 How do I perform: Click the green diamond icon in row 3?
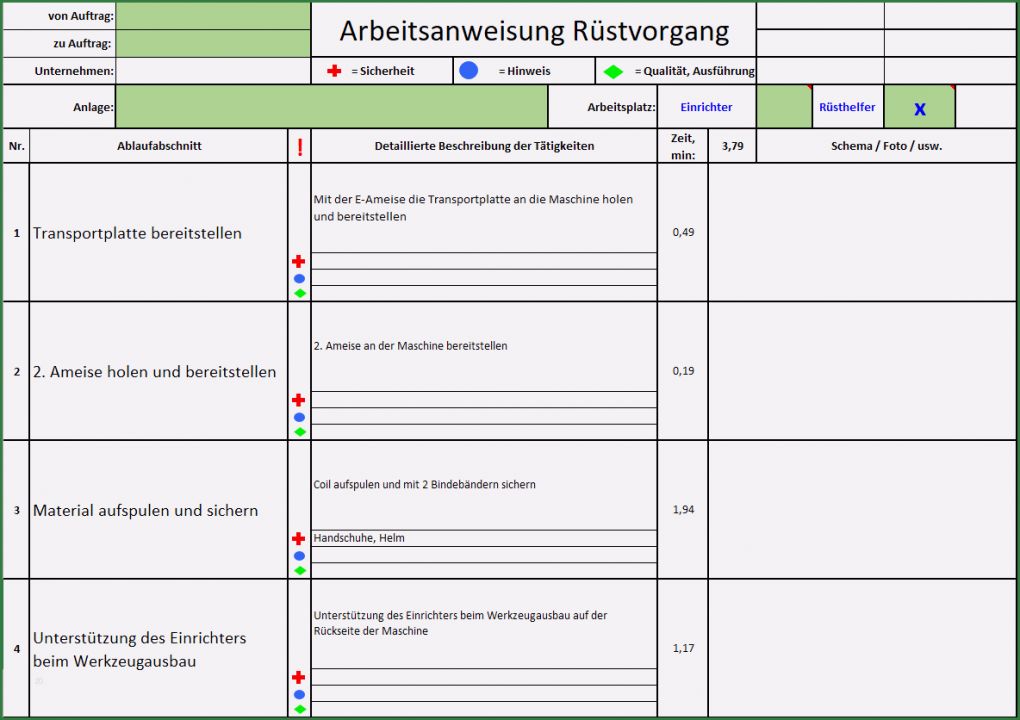298,570
